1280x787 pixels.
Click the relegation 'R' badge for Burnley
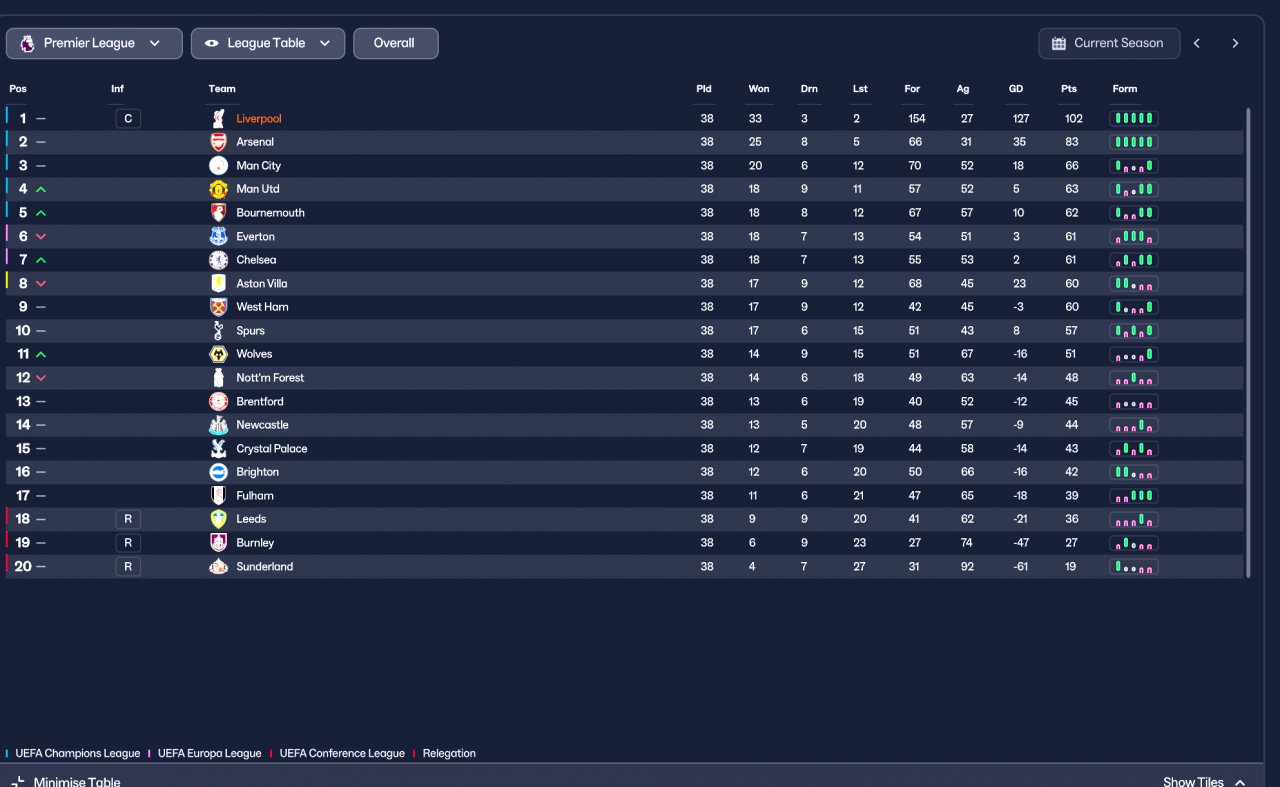[x=128, y=543]
